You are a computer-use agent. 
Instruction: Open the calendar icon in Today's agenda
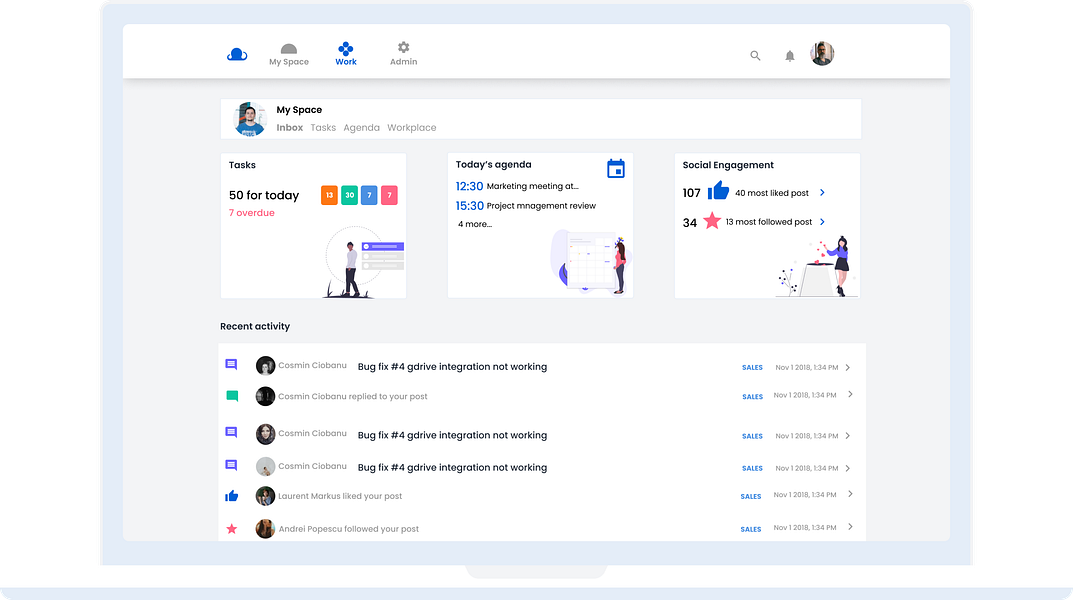616,168
